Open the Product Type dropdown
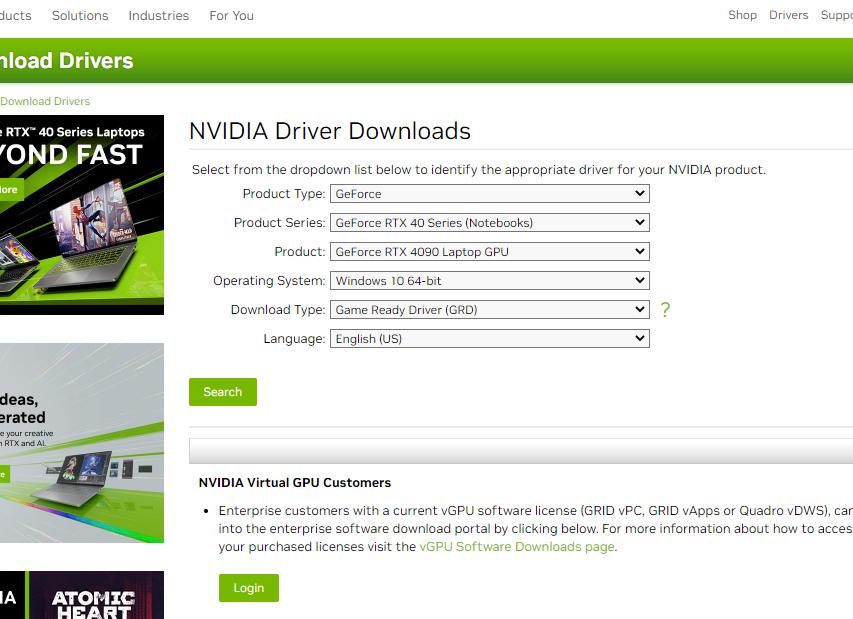The height and width of the screenshot is (619, 853). pos(490,194)
